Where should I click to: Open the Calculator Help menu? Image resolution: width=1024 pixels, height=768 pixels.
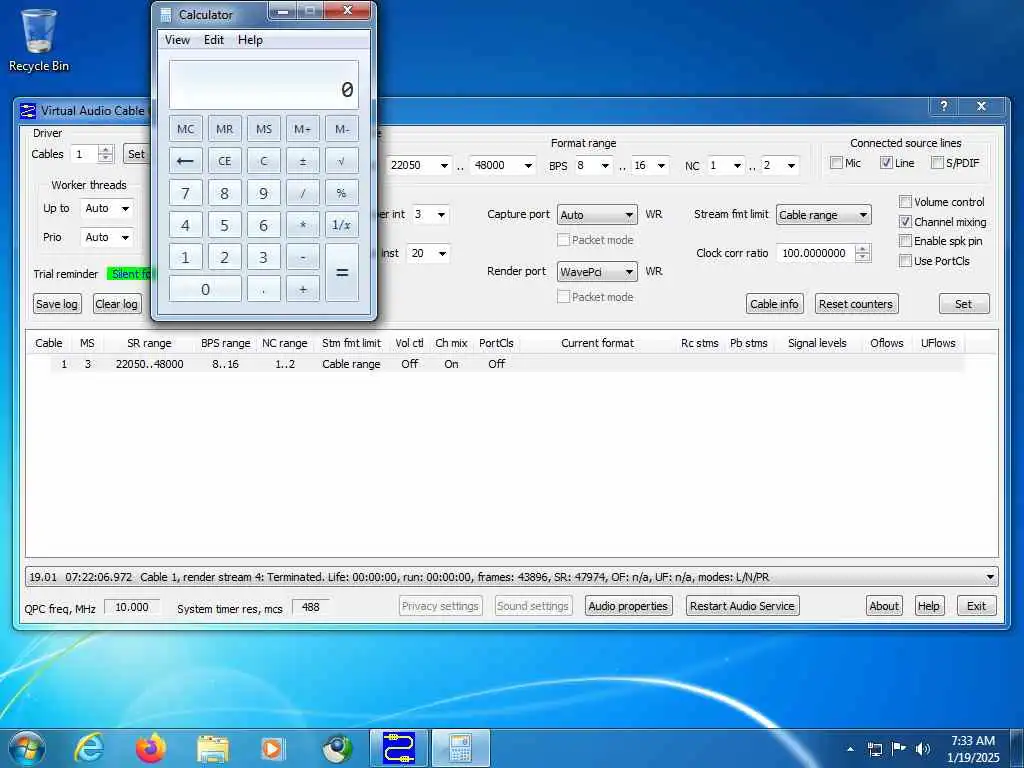click(x=250, y=40)
